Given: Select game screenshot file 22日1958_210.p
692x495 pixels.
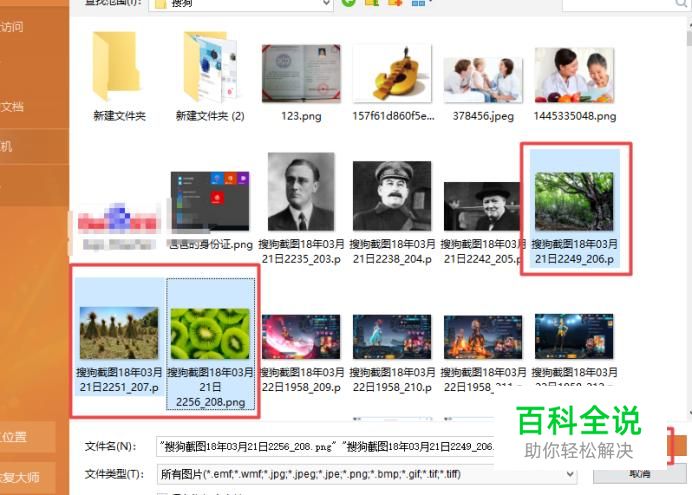Looking at the screenshot, I should click(x=392, y=336).
